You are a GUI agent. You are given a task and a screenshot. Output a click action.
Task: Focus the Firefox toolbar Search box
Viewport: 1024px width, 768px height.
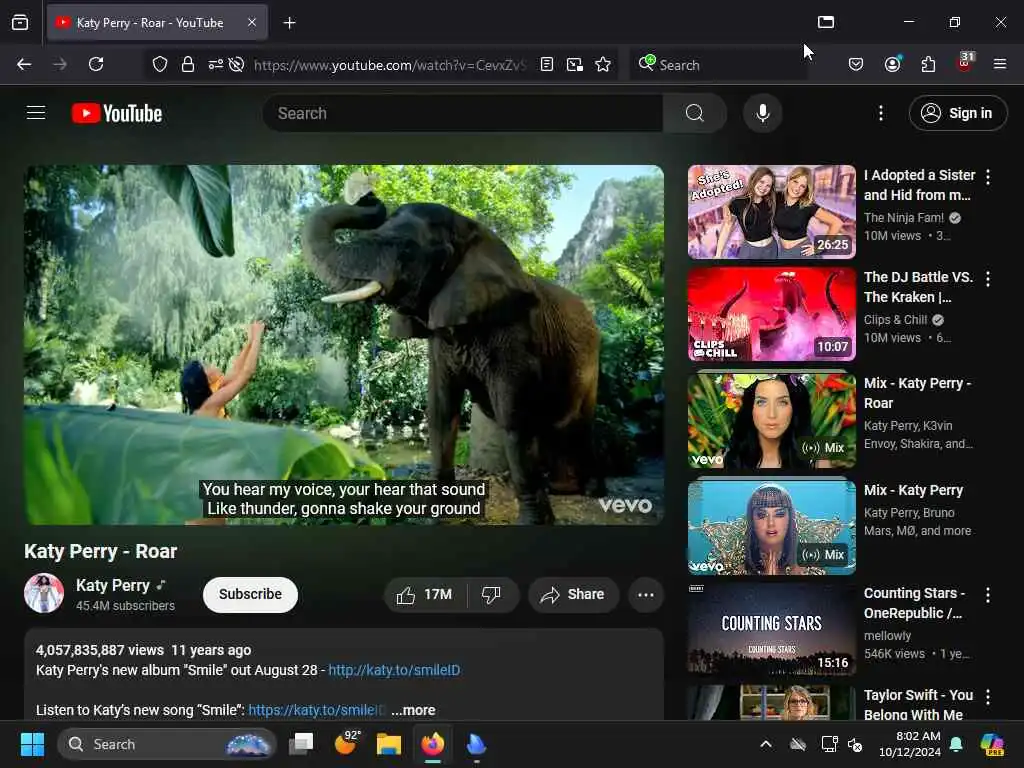[718, 65]
